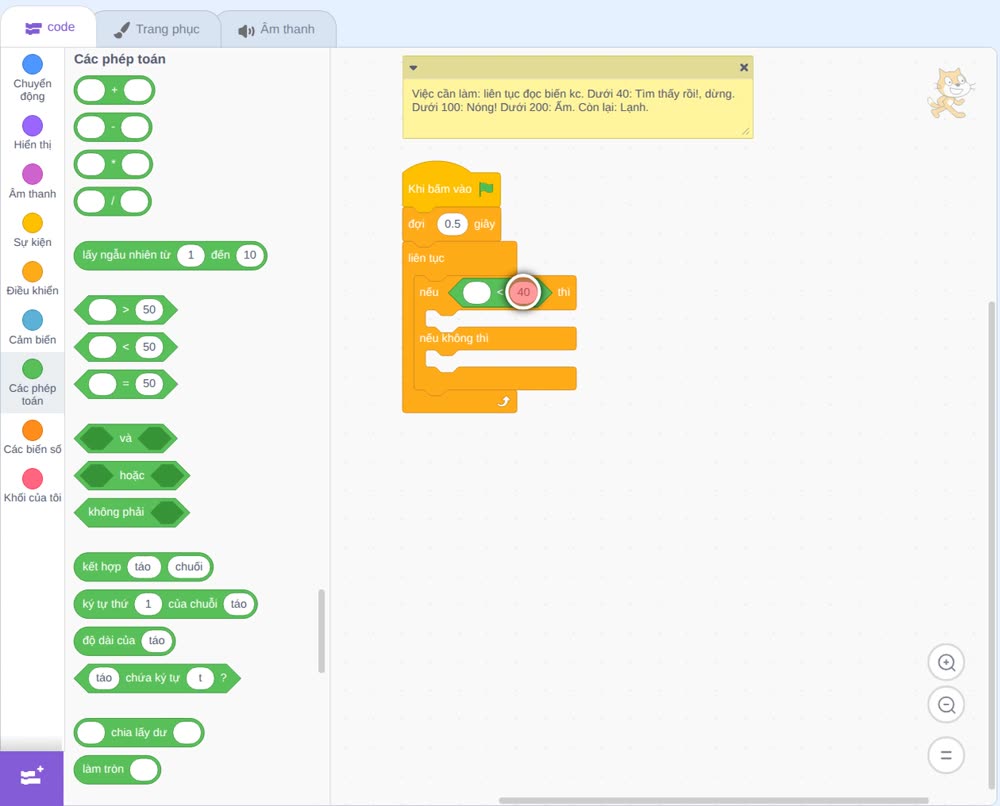Screen dimensions: 1000x806
Task: Click the block palette vertical scrollbar
Action: pos(321,631)
